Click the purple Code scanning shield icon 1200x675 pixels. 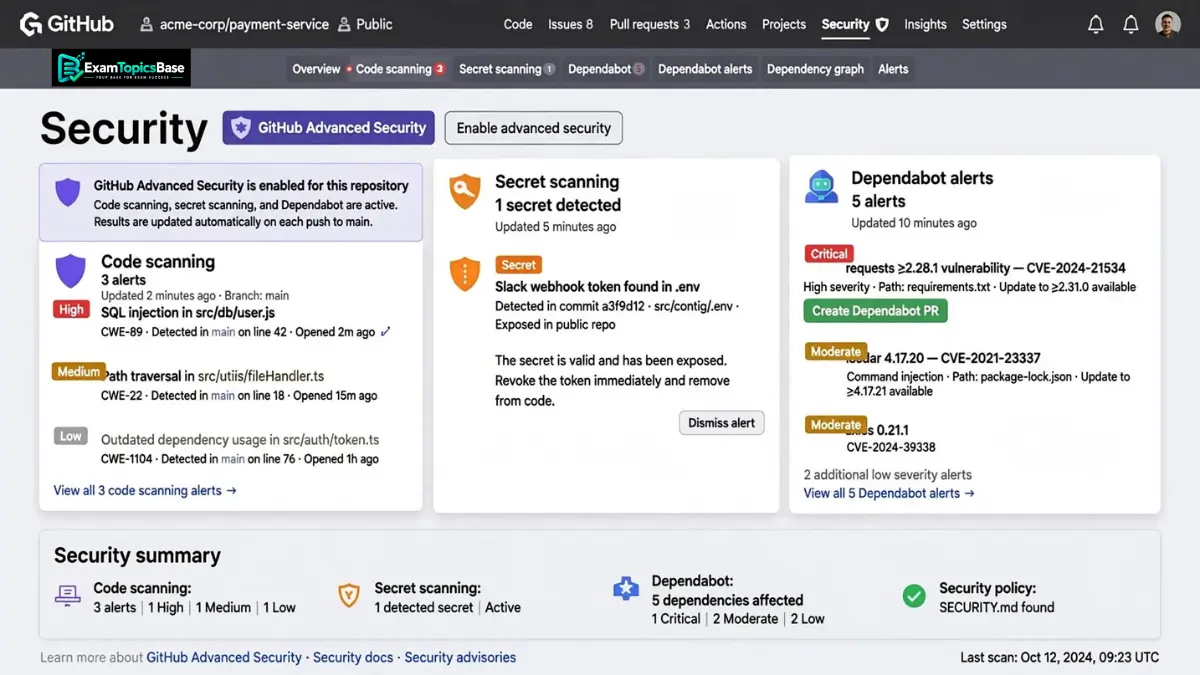[70, 271]
